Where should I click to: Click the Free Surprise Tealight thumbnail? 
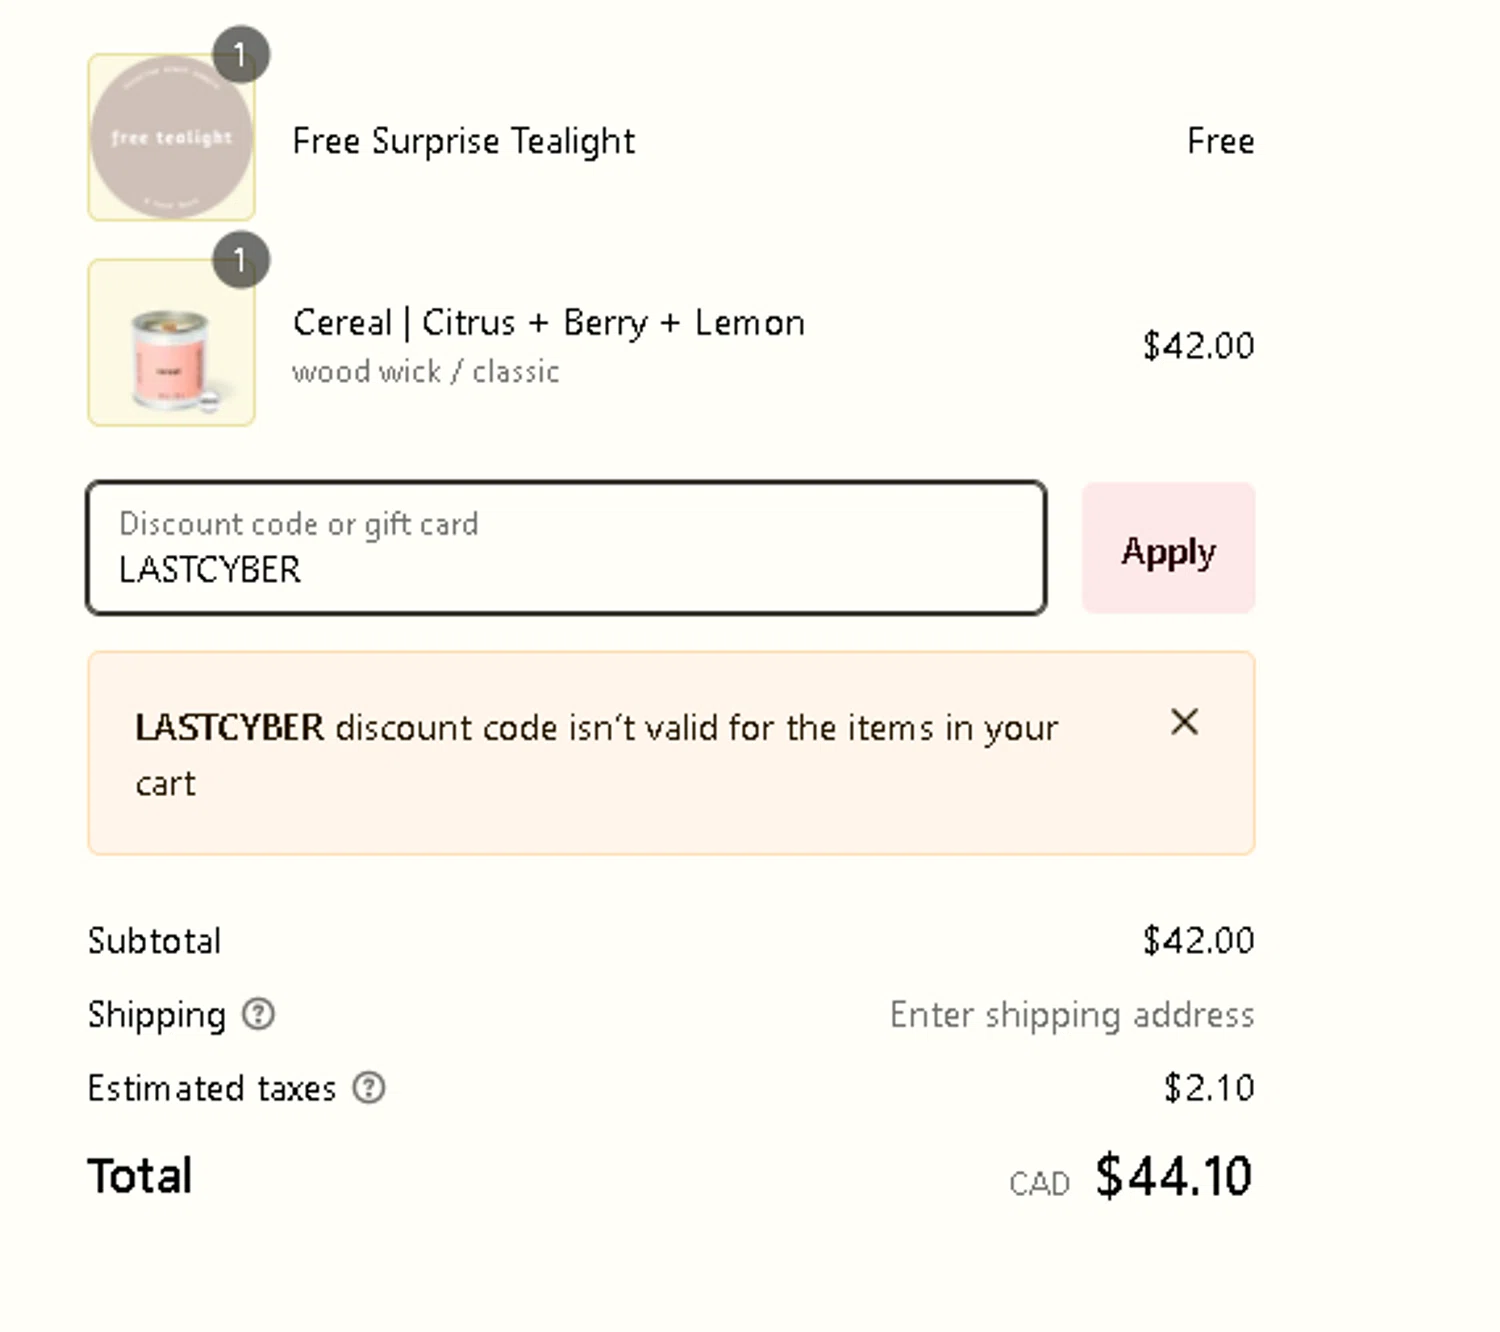point(171,138)
